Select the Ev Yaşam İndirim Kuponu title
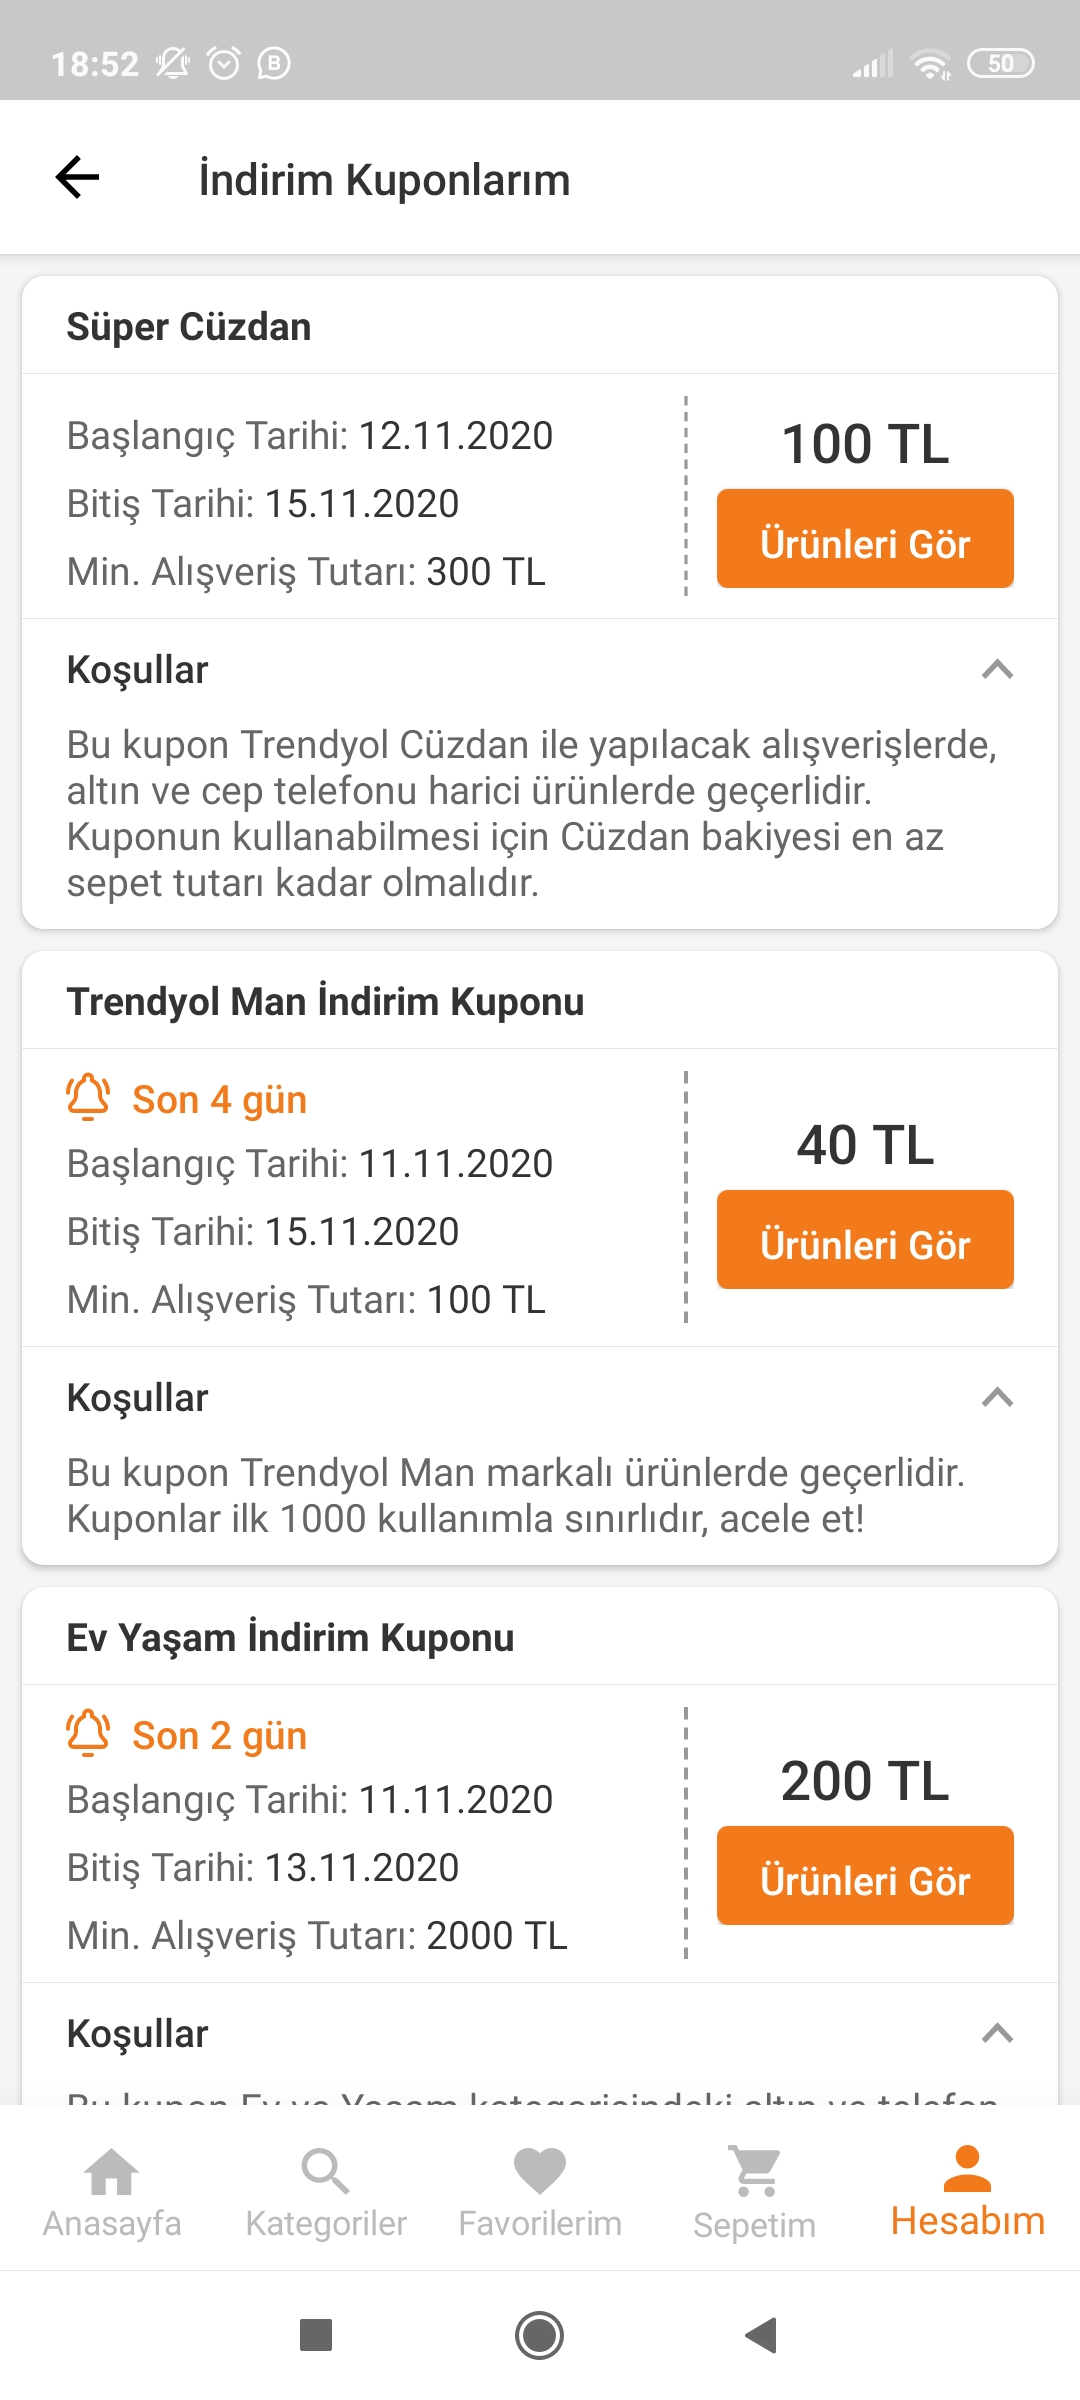 [x=291, y=1638]
